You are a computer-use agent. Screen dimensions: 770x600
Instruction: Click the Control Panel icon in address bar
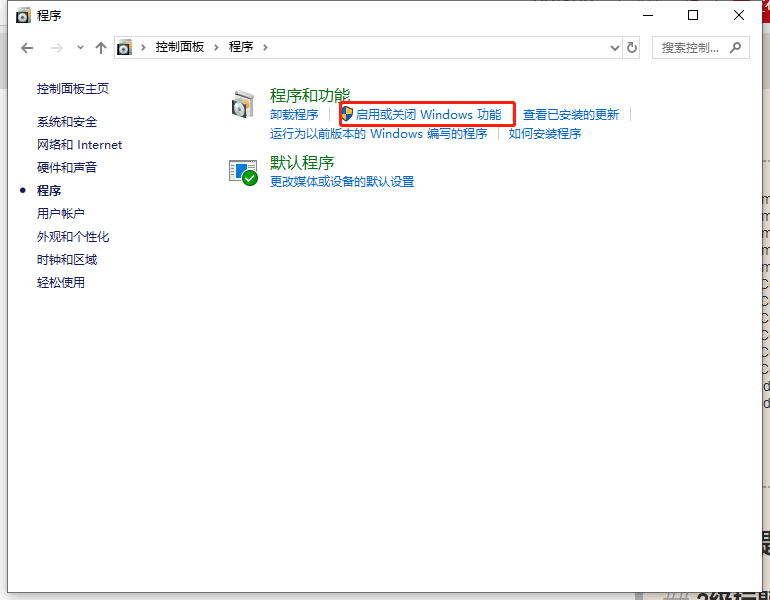[124, 48]
